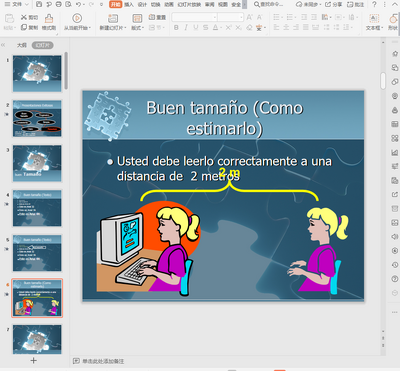
Task: Switch to the 大纲 (Outline) pane tab
Action: [x=22, y=45]
